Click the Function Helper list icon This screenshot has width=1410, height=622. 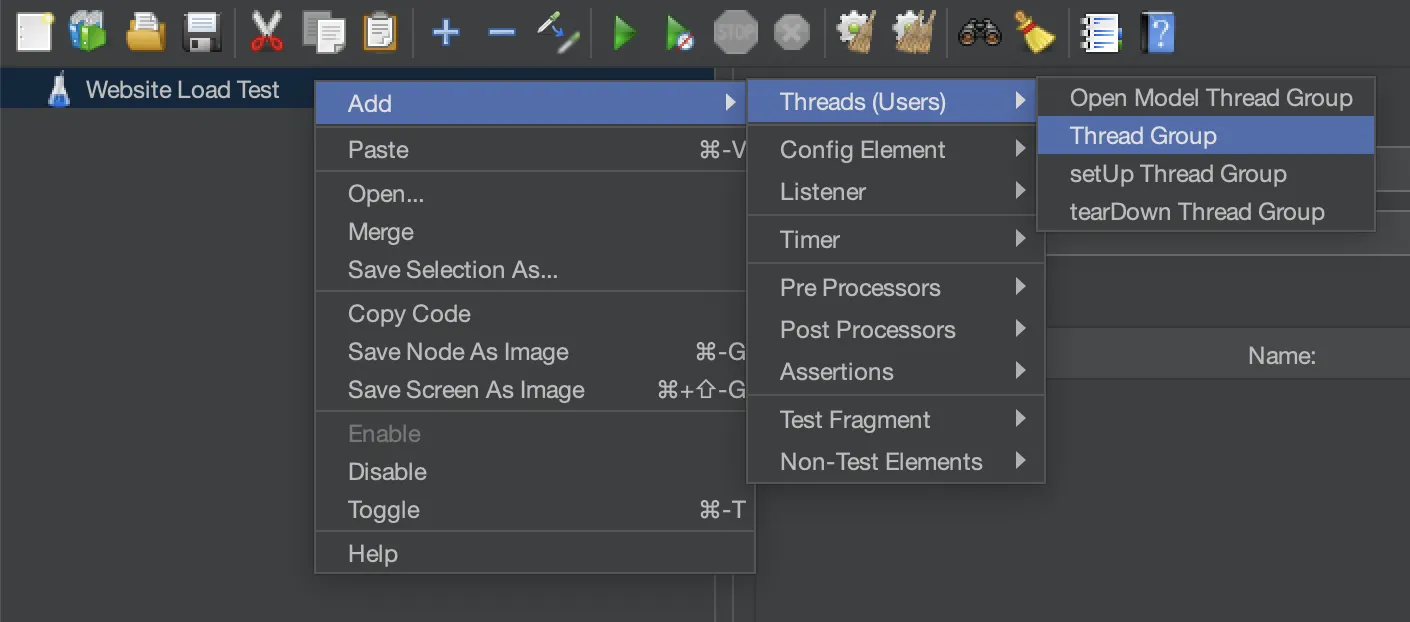point(1100,33)
